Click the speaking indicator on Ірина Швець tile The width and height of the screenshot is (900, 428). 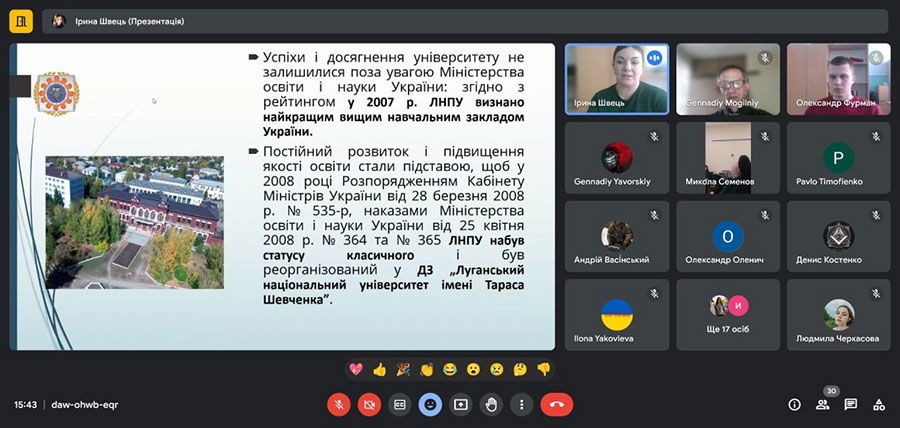654,58
